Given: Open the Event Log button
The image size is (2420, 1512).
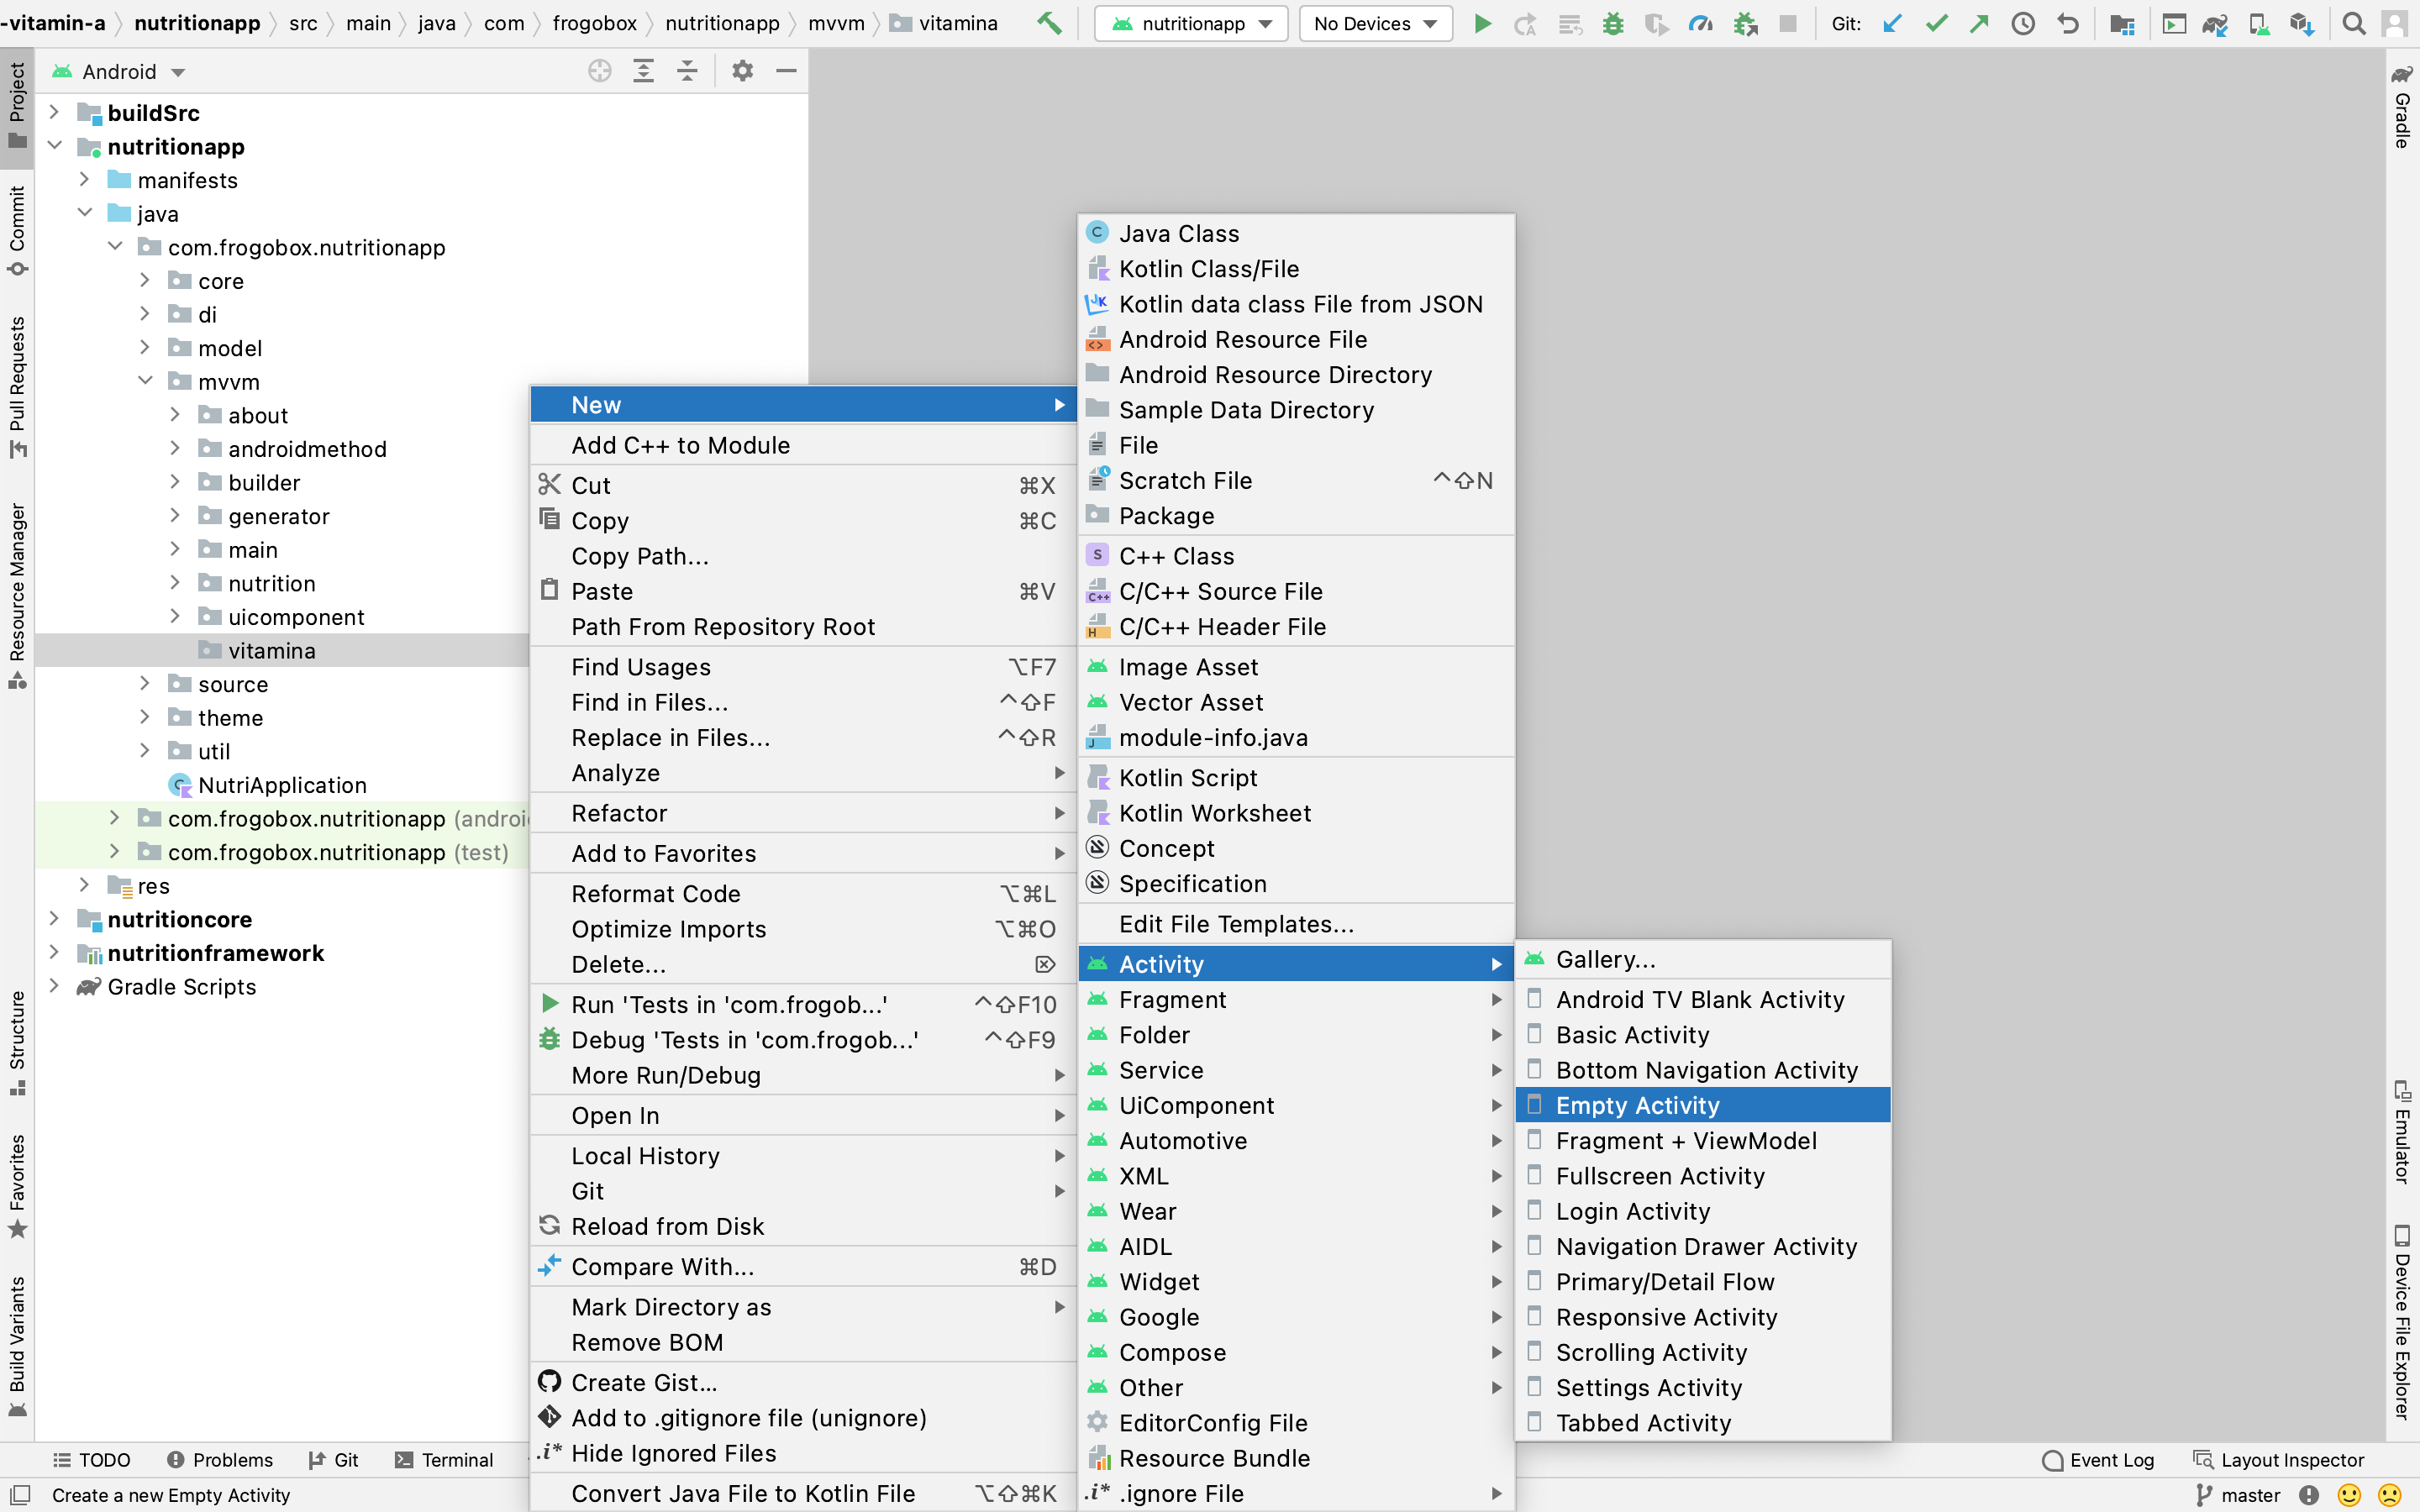Looking at the screenshot, I should coord(2098,1459).
